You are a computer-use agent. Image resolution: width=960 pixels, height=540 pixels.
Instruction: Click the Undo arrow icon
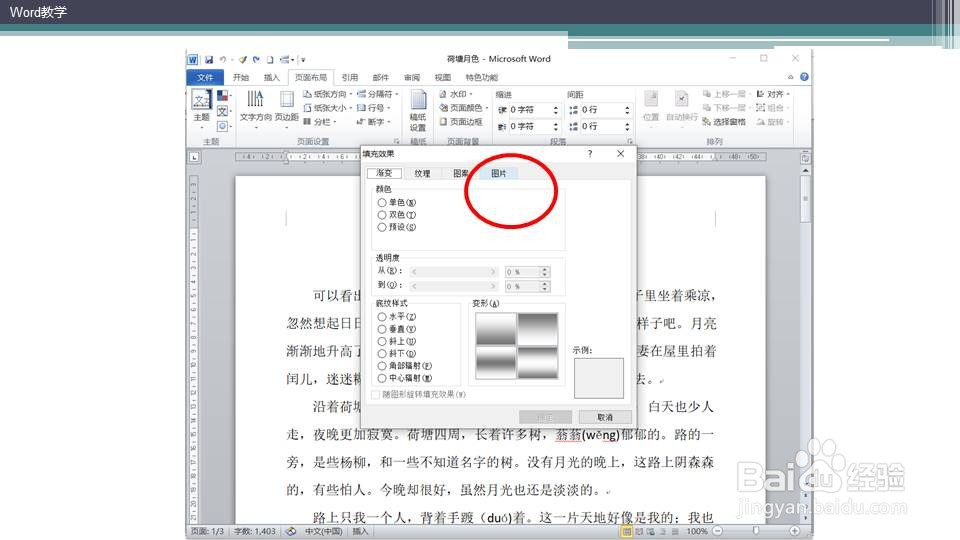coord(223,59)
